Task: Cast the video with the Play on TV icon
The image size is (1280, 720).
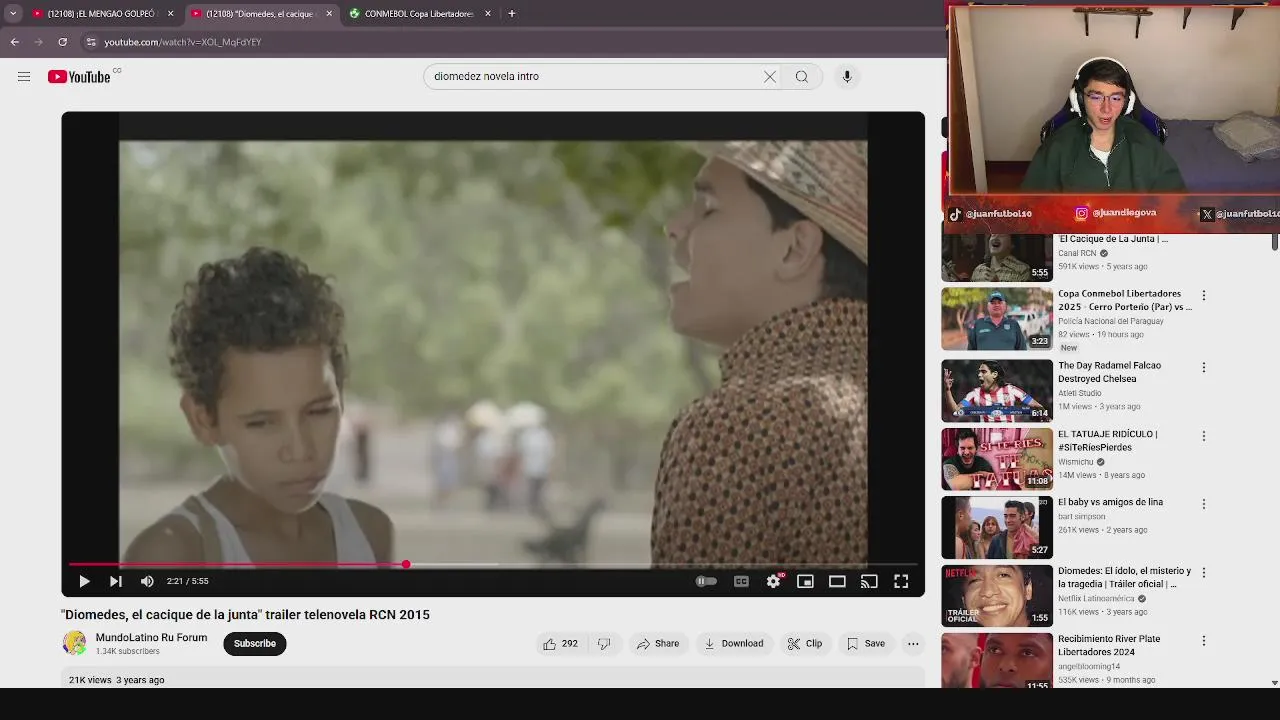Action: [869, 581]
